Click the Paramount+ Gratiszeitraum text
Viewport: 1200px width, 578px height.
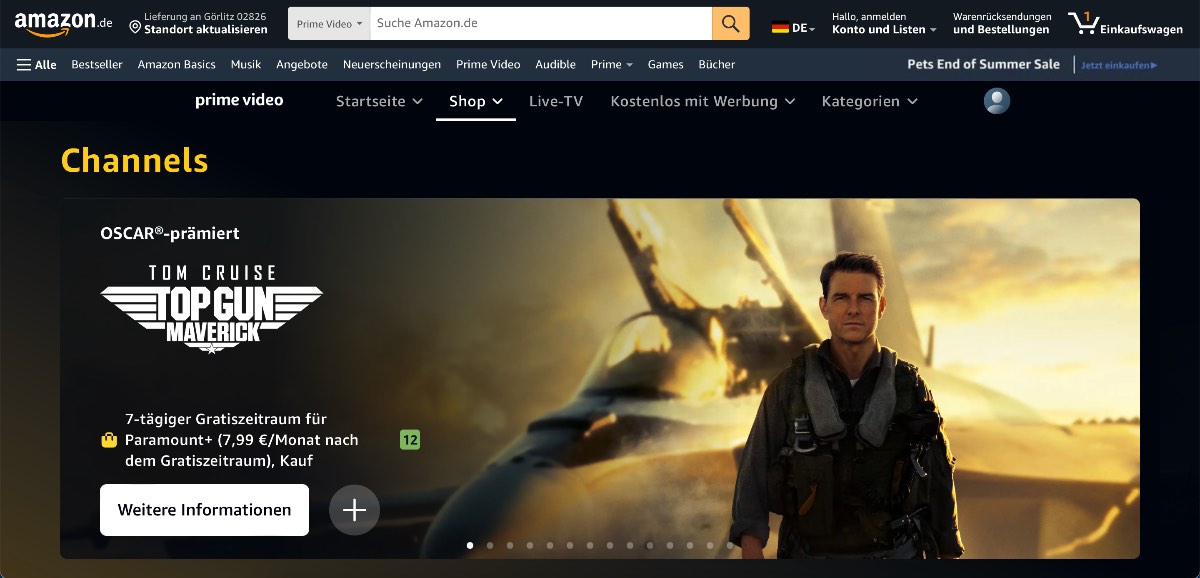241,440
